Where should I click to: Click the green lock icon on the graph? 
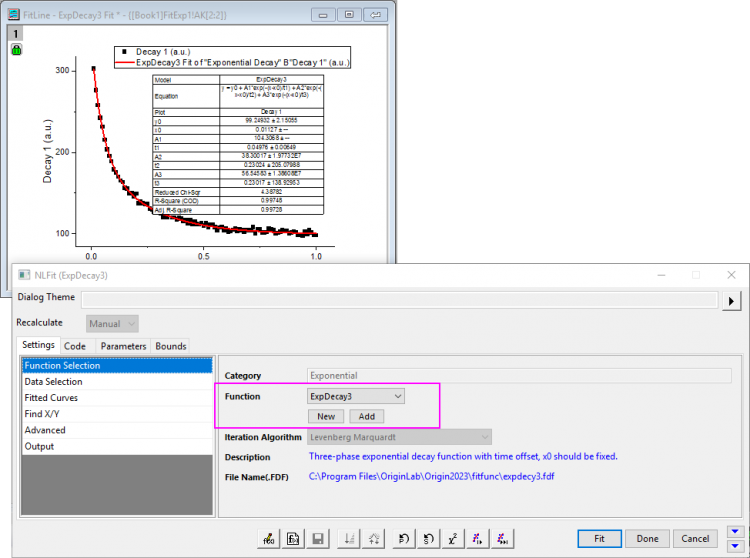[16, 49]
